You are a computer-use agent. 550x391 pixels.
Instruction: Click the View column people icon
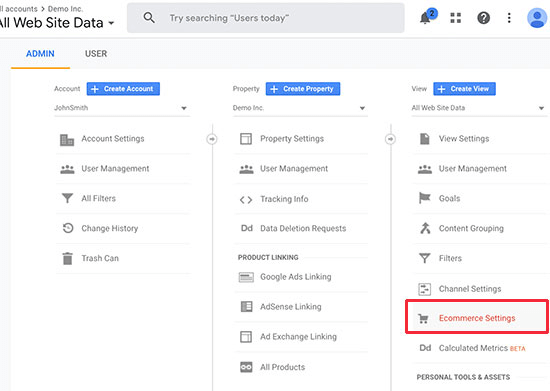(x=425, y=169)
